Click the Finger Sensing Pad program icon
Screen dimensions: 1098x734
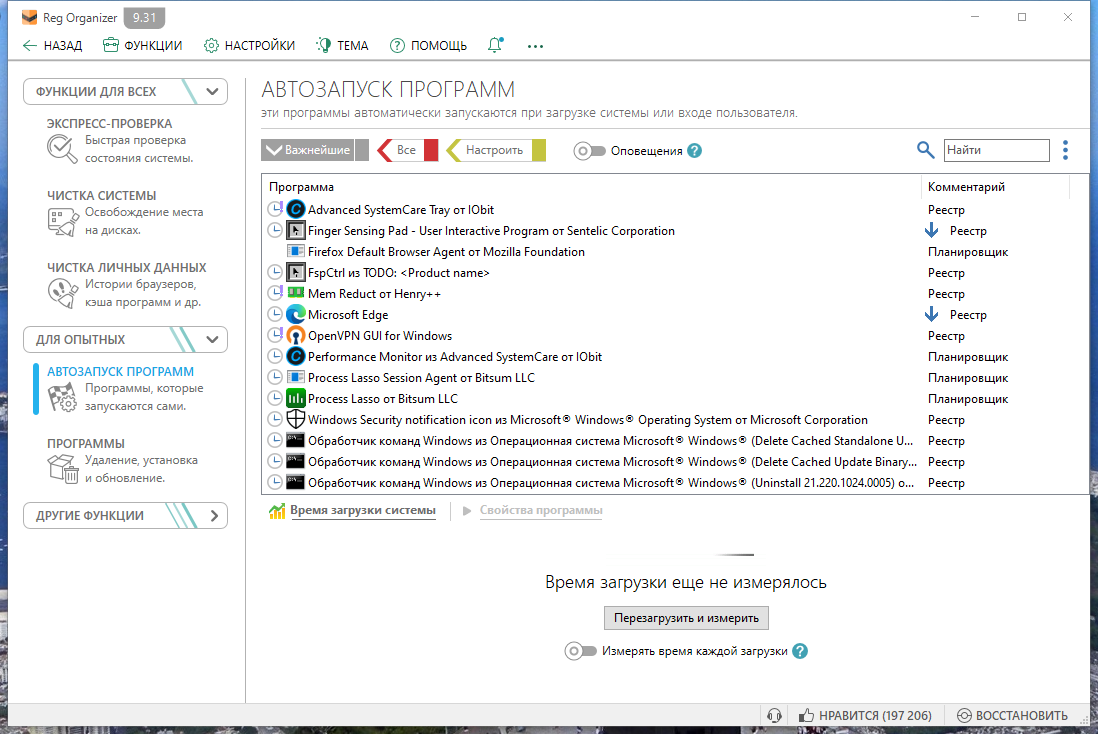coord(296,230)
